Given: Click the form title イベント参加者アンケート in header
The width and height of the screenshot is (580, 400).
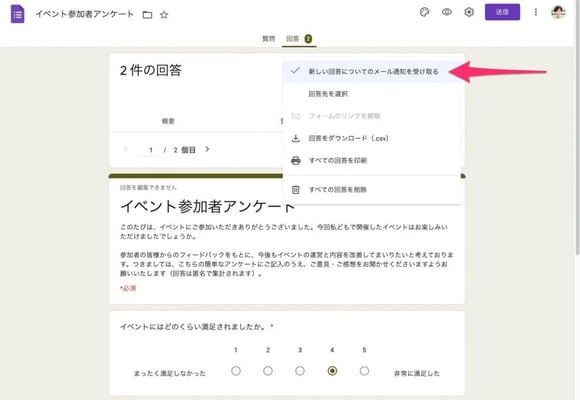Looking at the screenshot, I should (84, 14).
